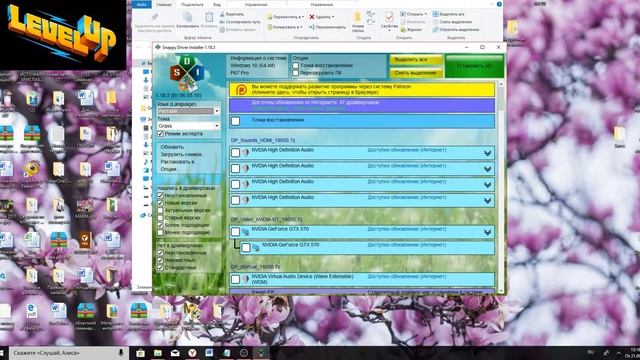Tick checkbox of nested GeForce GTX 570 row
The height and width of the screenshot is (360, 640).
[246, 248]
